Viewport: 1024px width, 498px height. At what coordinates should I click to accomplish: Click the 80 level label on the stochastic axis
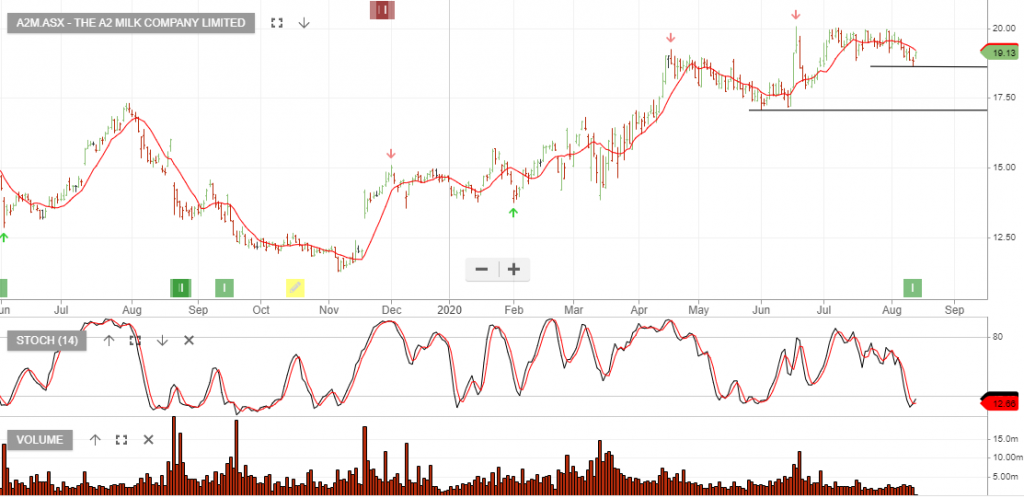point(998,337)
